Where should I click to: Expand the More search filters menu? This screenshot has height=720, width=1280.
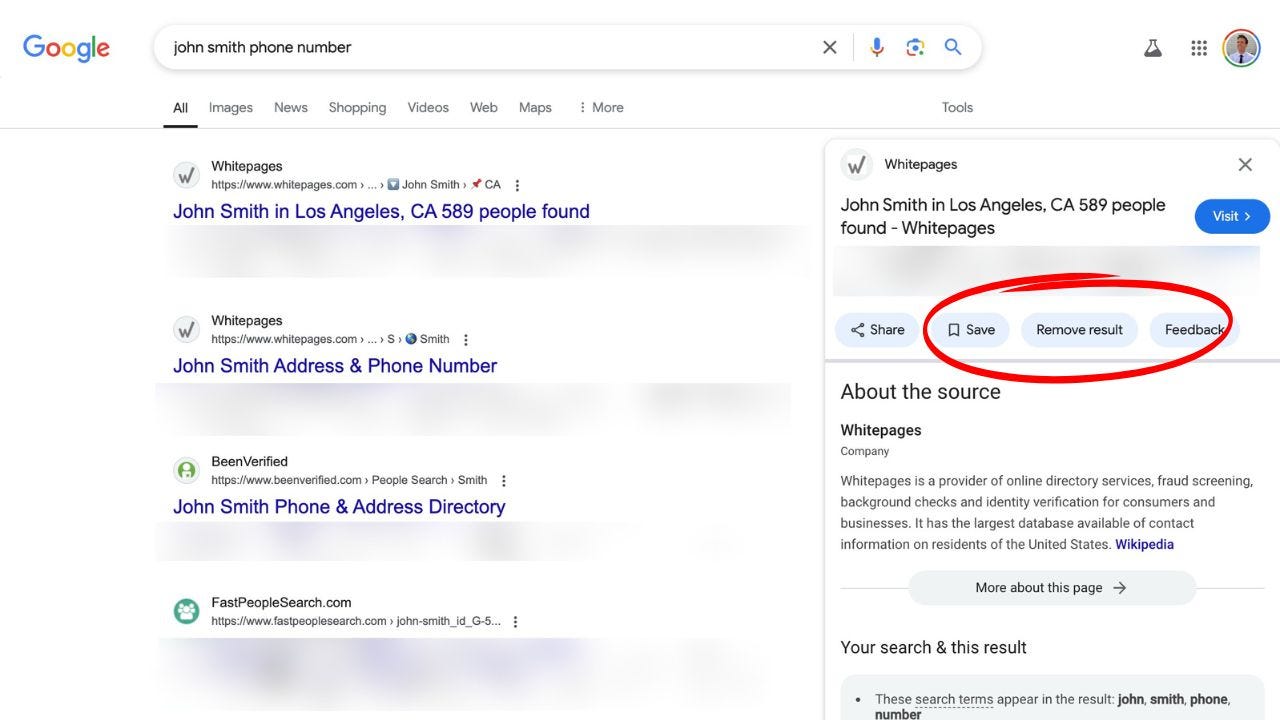pyautogui.click(x=600, y=107)
